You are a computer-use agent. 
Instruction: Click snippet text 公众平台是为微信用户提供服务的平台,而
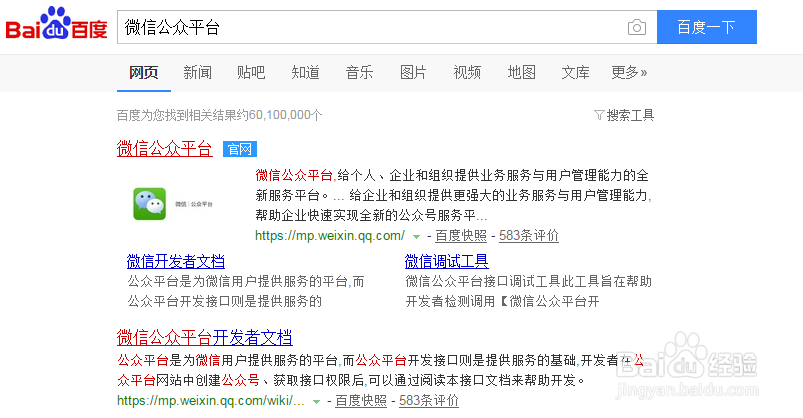(246, 281)
